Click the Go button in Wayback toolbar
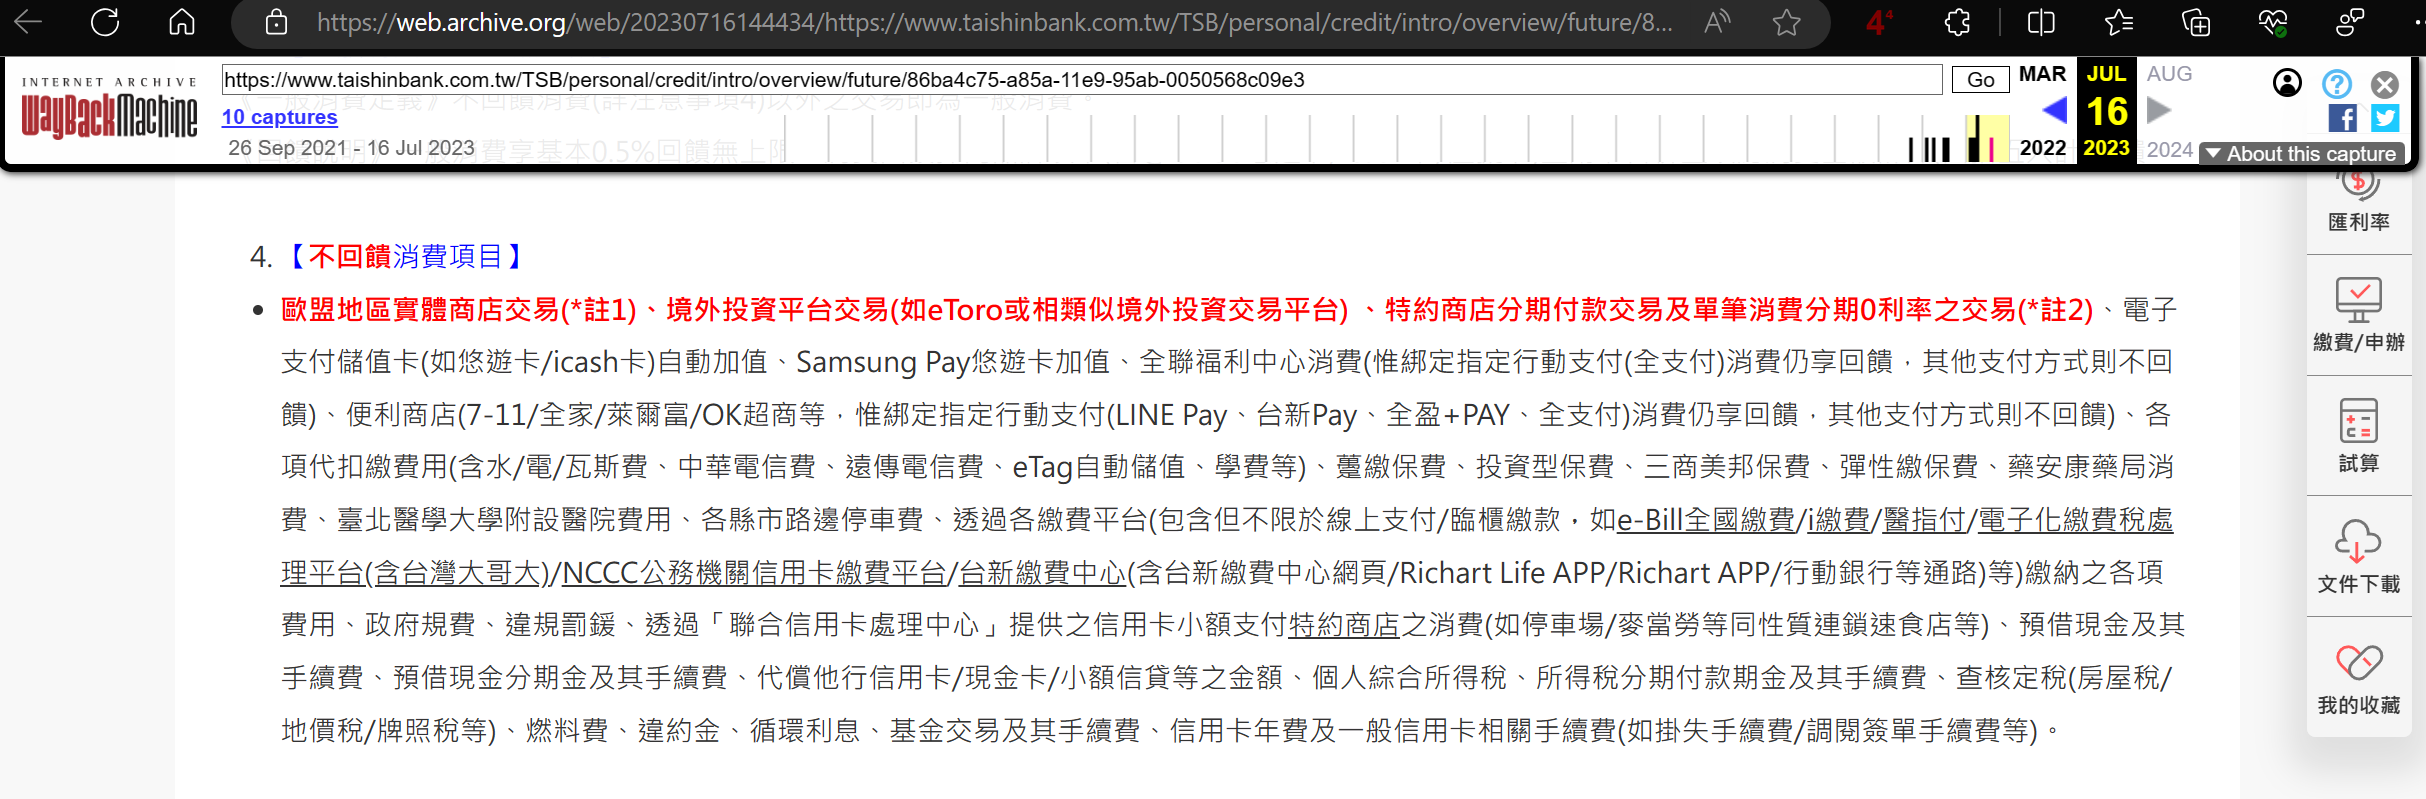Screen dimensions: 2426x799 coord(1981,80)
